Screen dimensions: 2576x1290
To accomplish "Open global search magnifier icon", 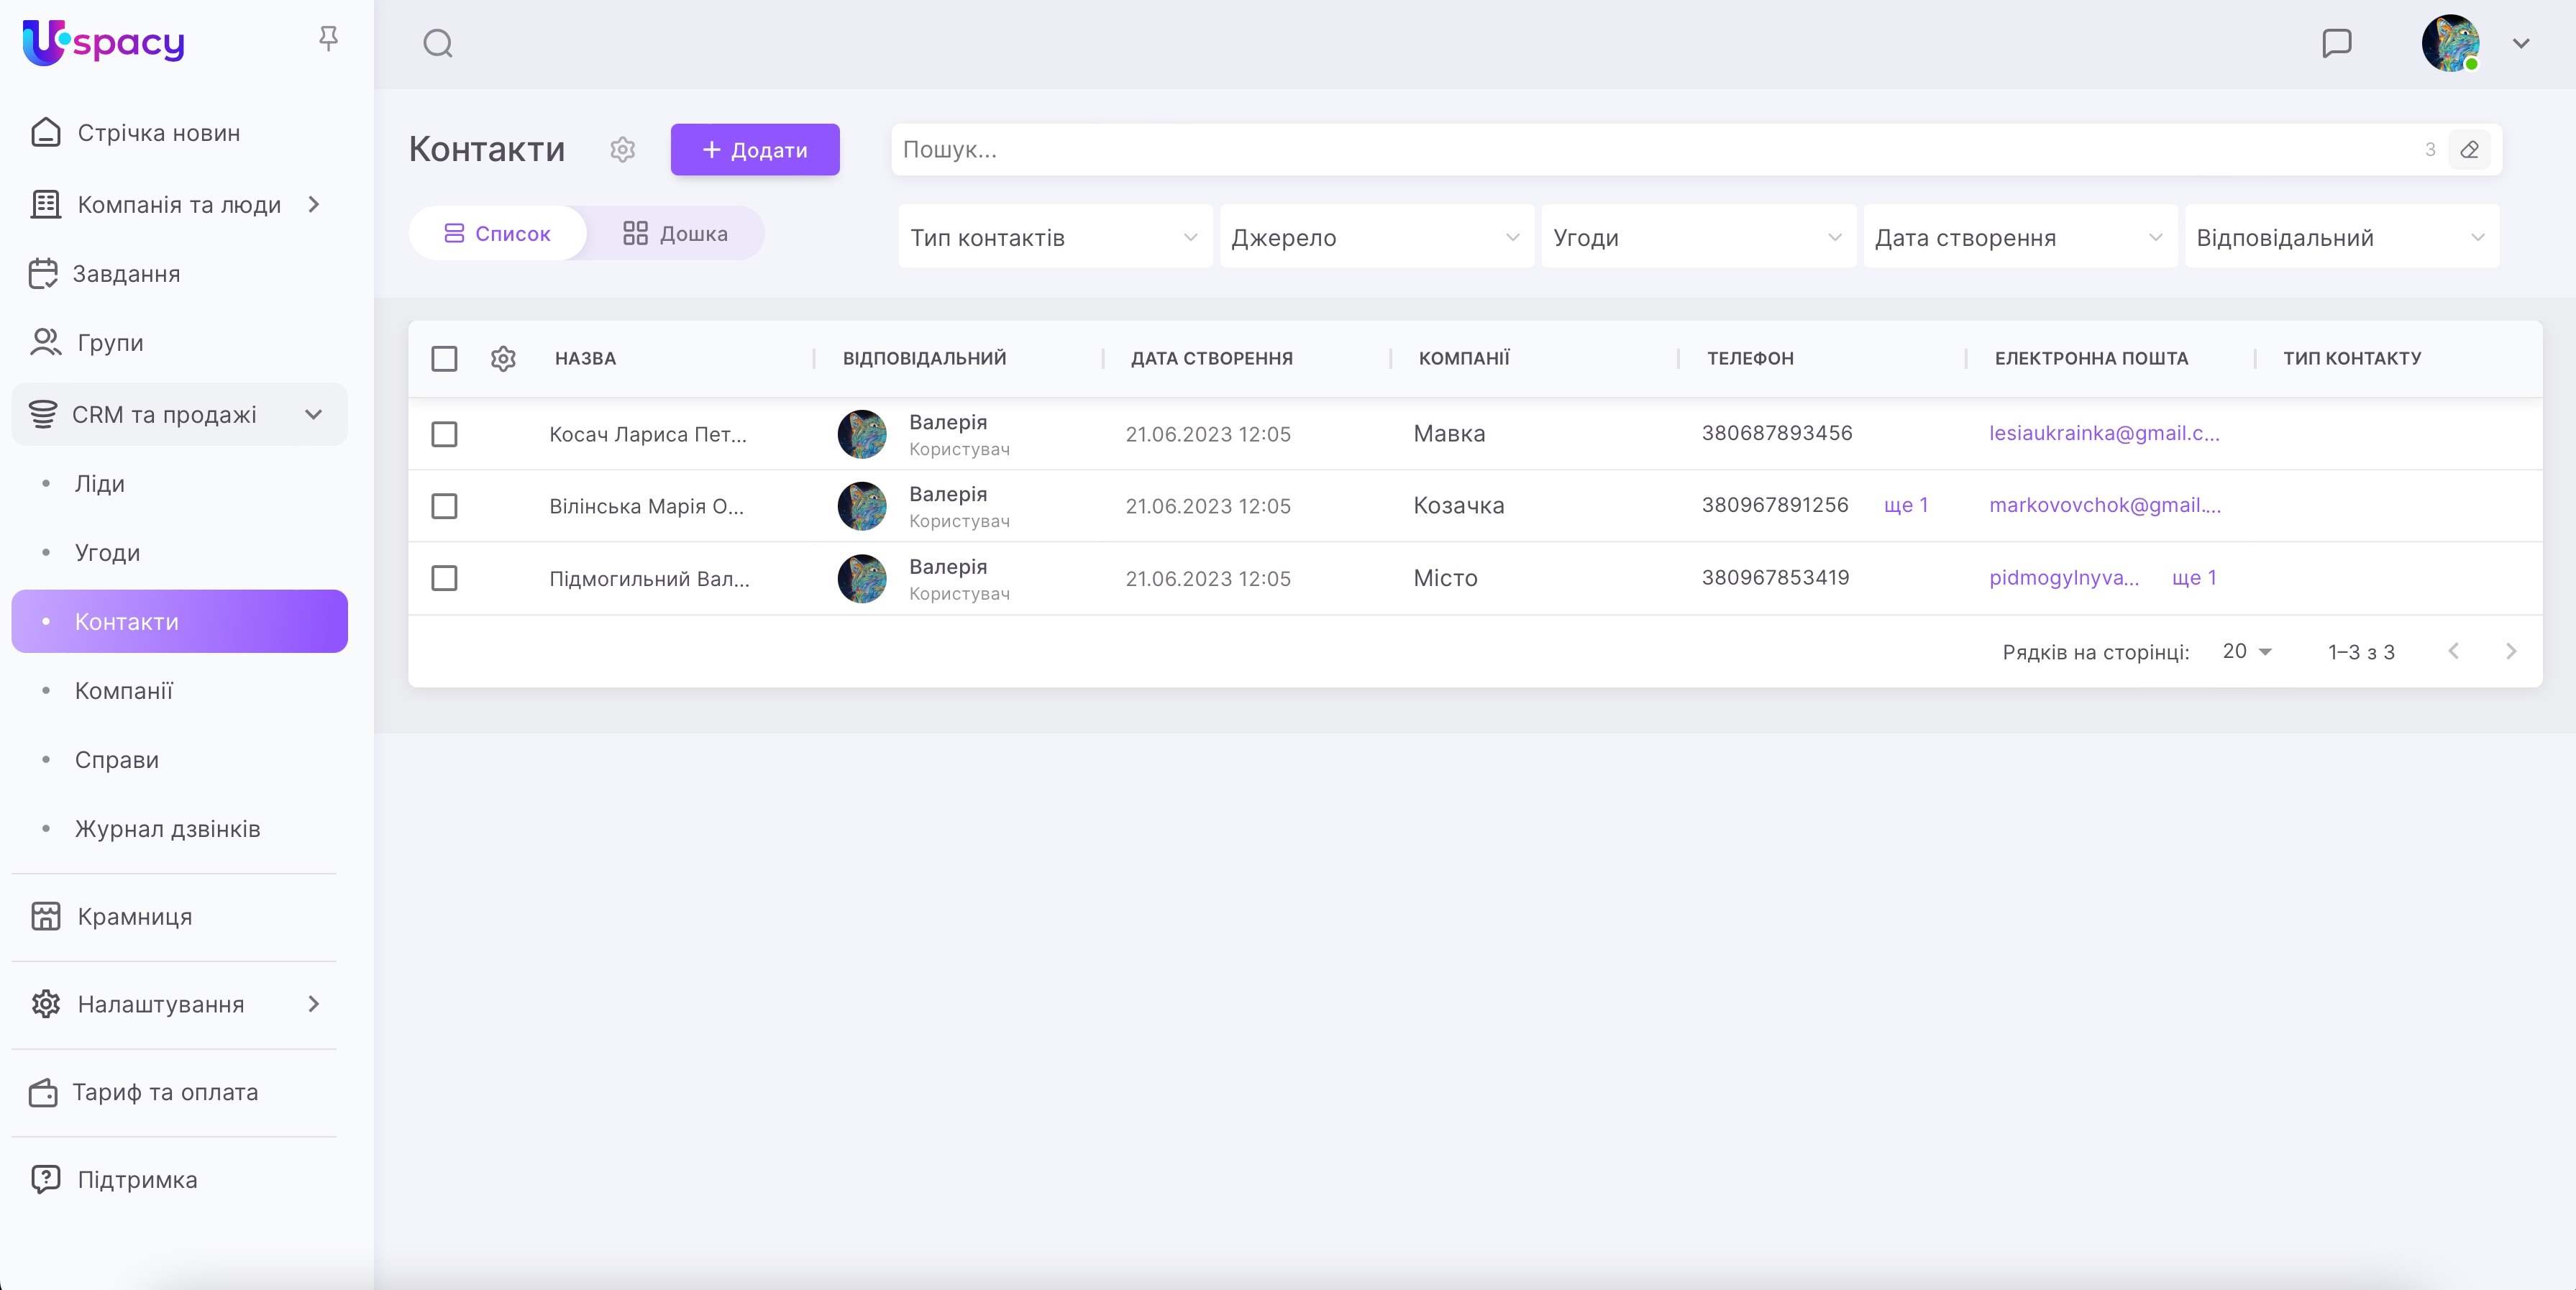I will pos(438,44).
